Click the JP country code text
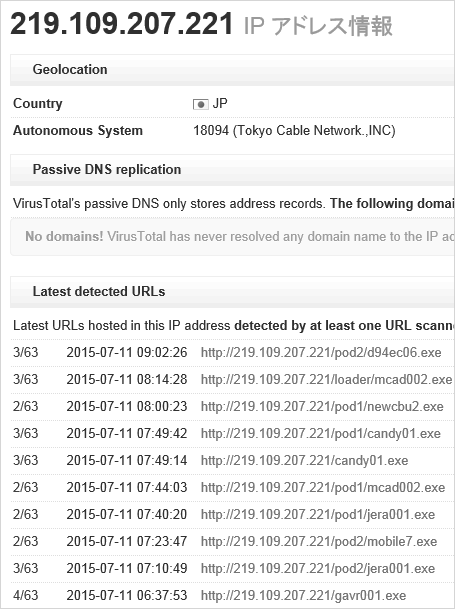This screenshot has width=455, height=609. point(220,104)
